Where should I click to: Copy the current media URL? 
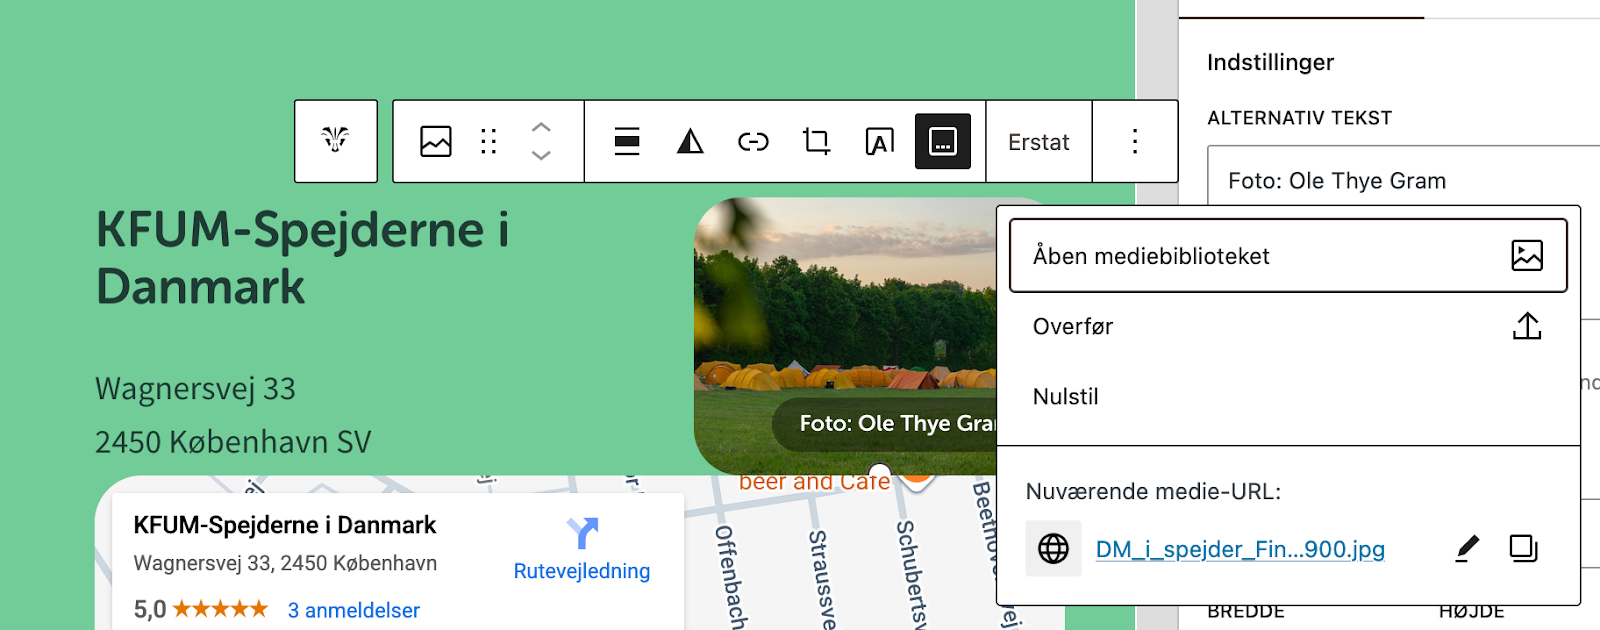click(1523, 548)
